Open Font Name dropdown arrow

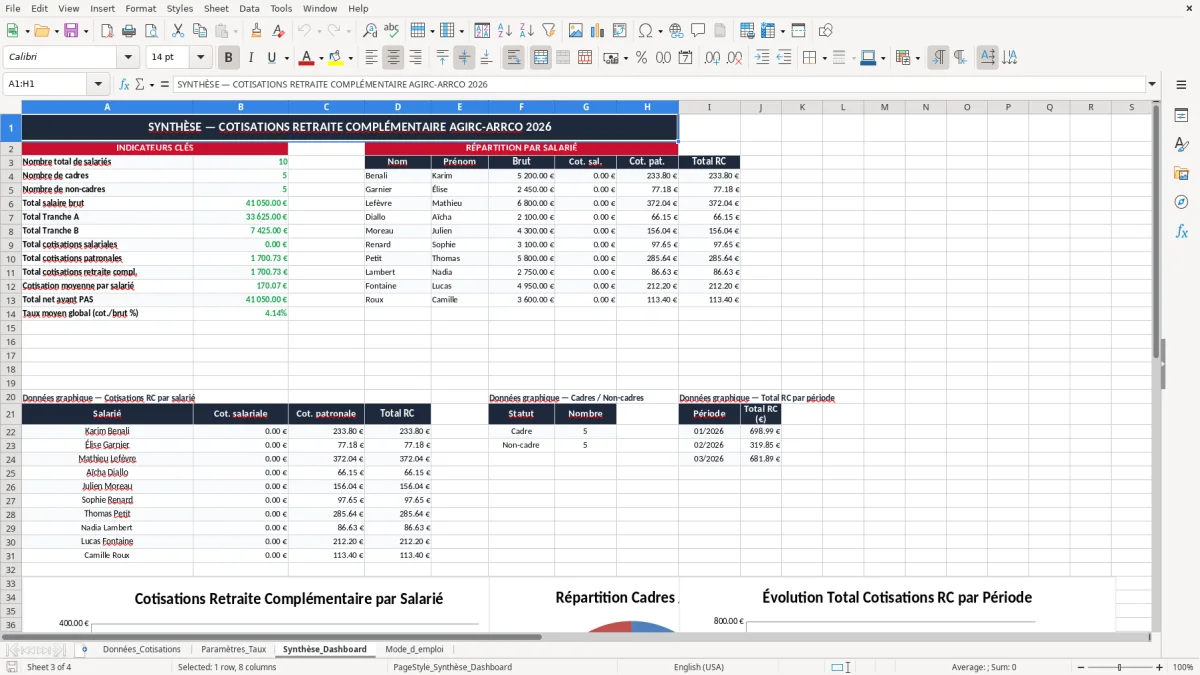(x=128, y=58)
